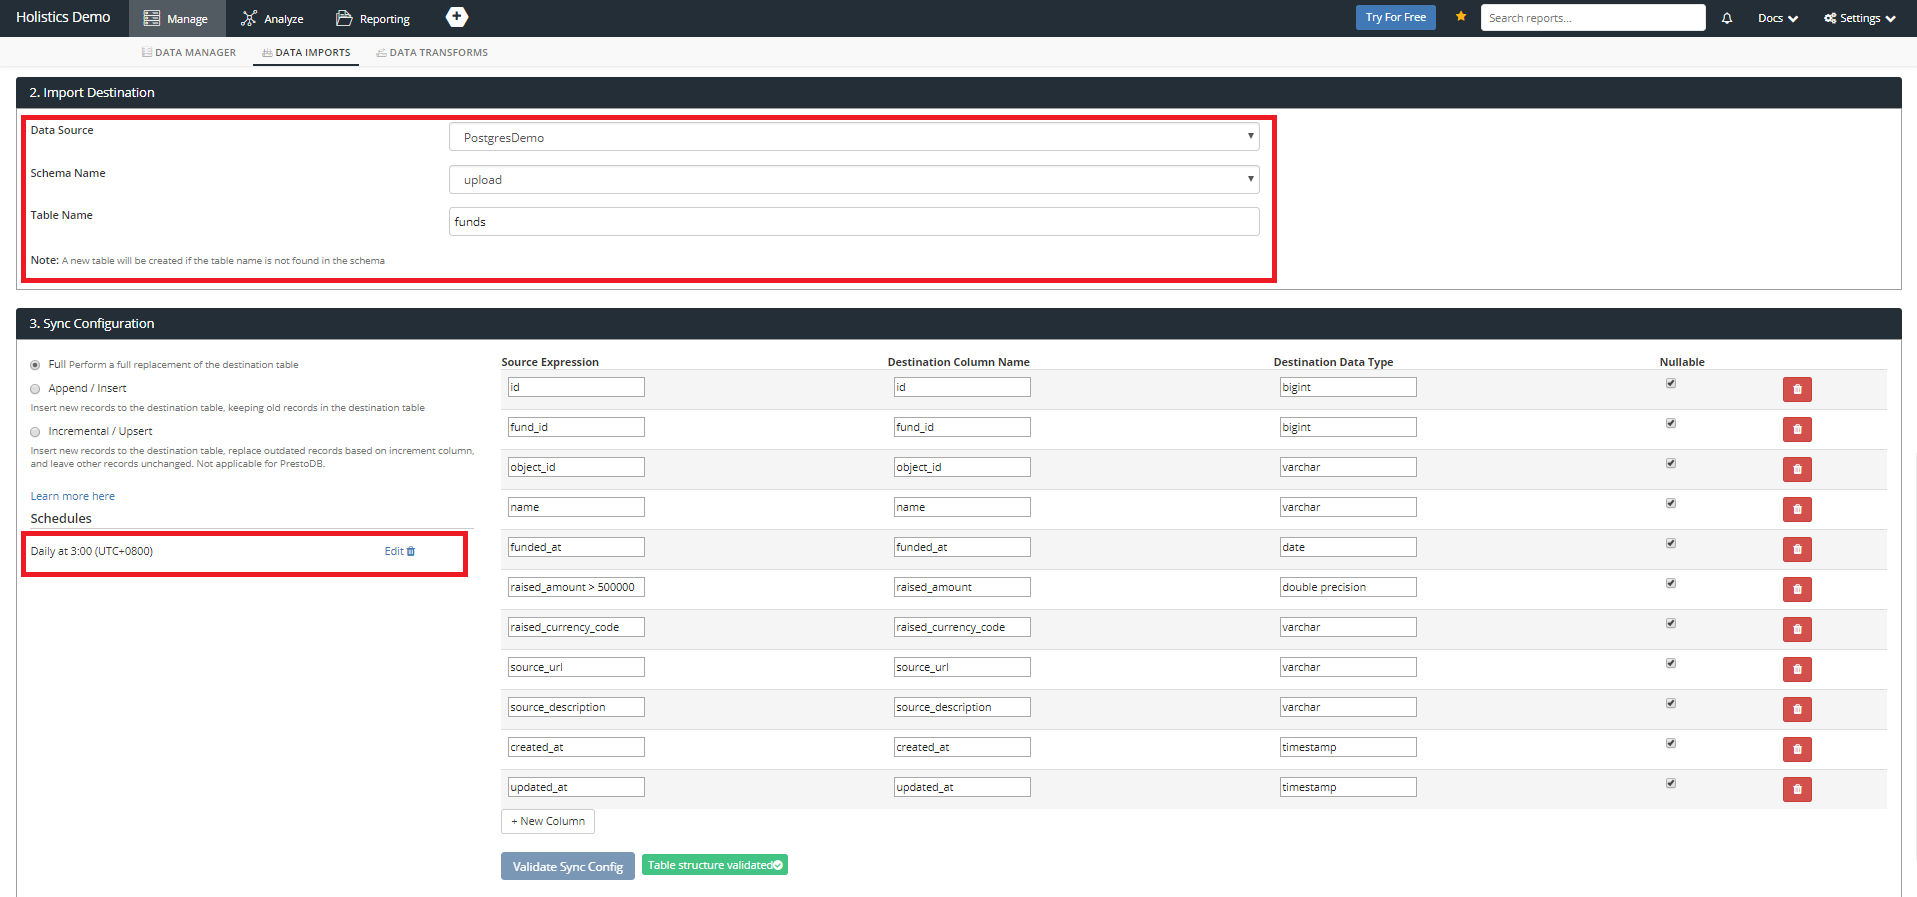Add a row with + New Column
The height and width of the screenshot is (897, 1917).
click(x=548, y=821)
